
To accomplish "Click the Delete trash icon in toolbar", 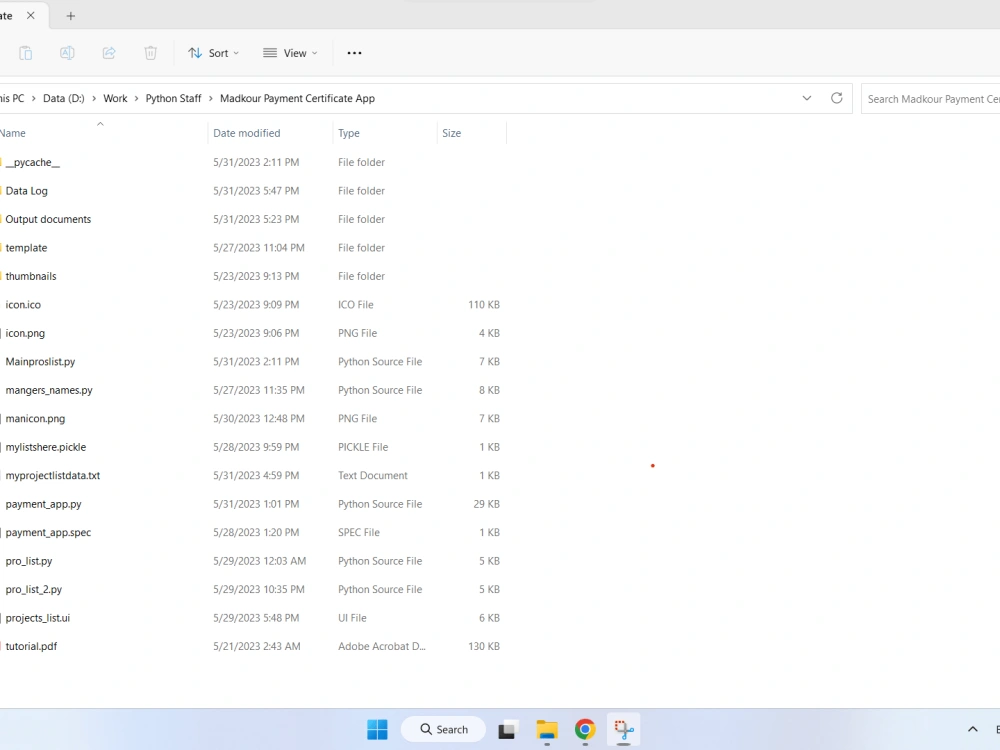I will pyautogui.click(x=151, y=53).
